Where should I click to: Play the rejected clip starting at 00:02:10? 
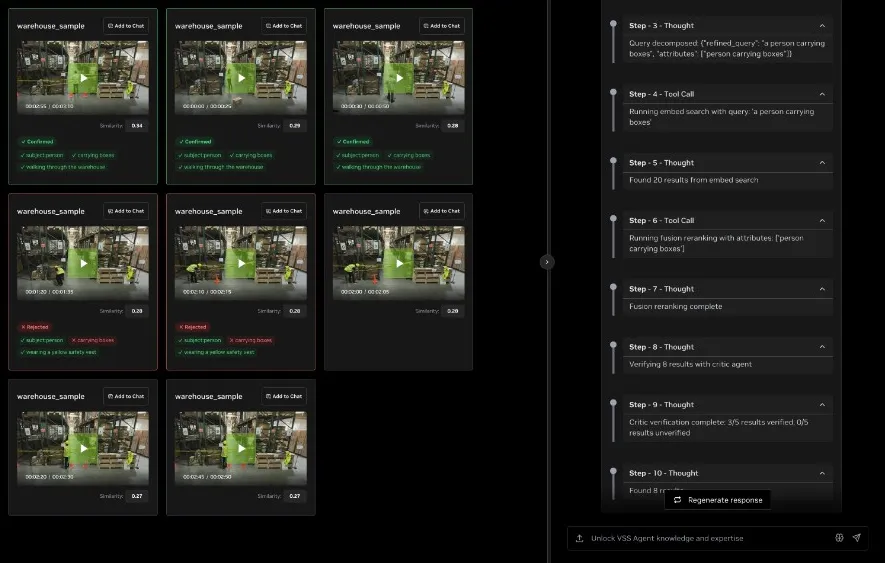tap(241, 263)
